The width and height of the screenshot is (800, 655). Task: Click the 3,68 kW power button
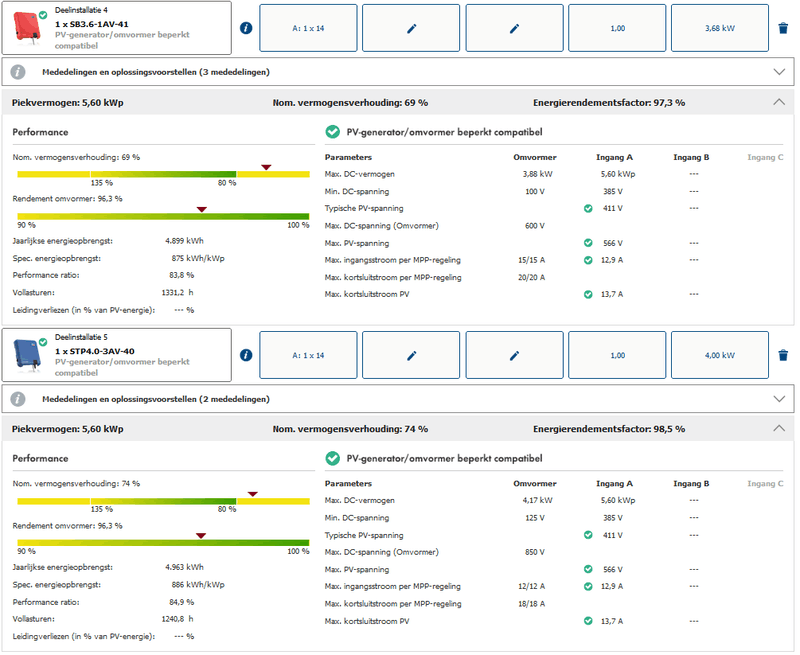click(720, 28)
